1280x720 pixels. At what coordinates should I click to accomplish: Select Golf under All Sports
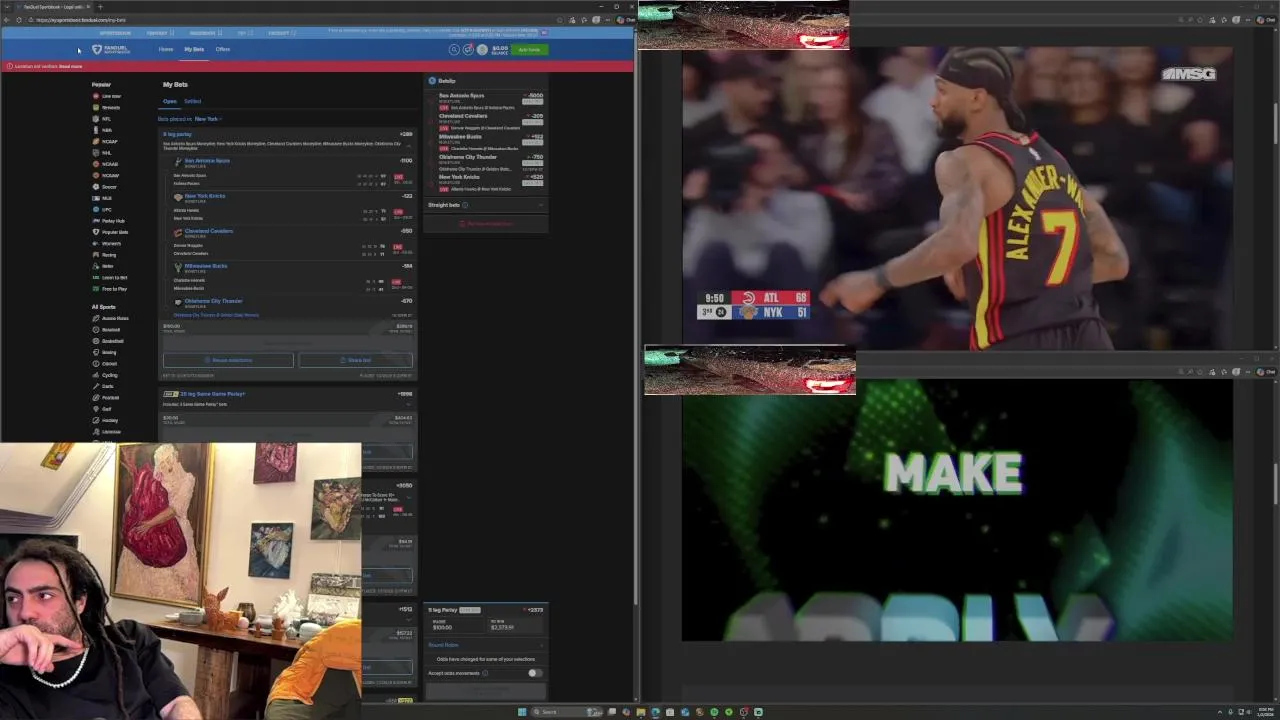[x=103, y=409]
